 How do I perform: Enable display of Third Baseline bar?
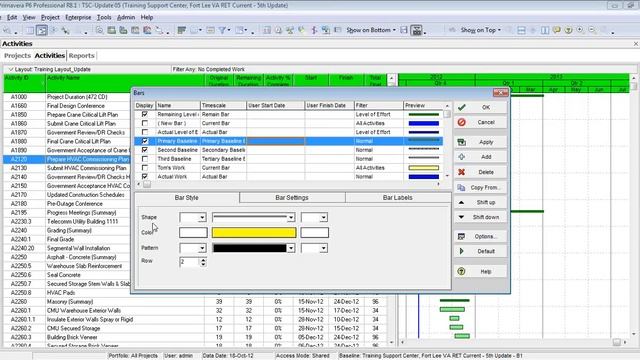[x=144, y=159]
